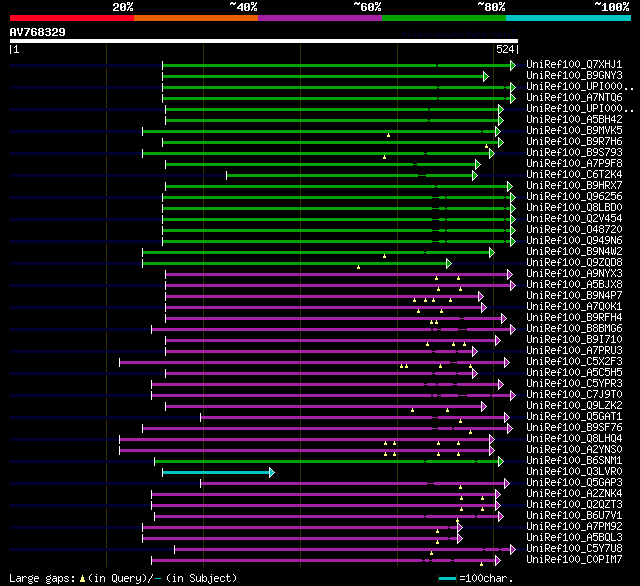Click the UniRef100_C5Y7U8 label
This screenshot has height=586, width=640.
click(574, 549)
